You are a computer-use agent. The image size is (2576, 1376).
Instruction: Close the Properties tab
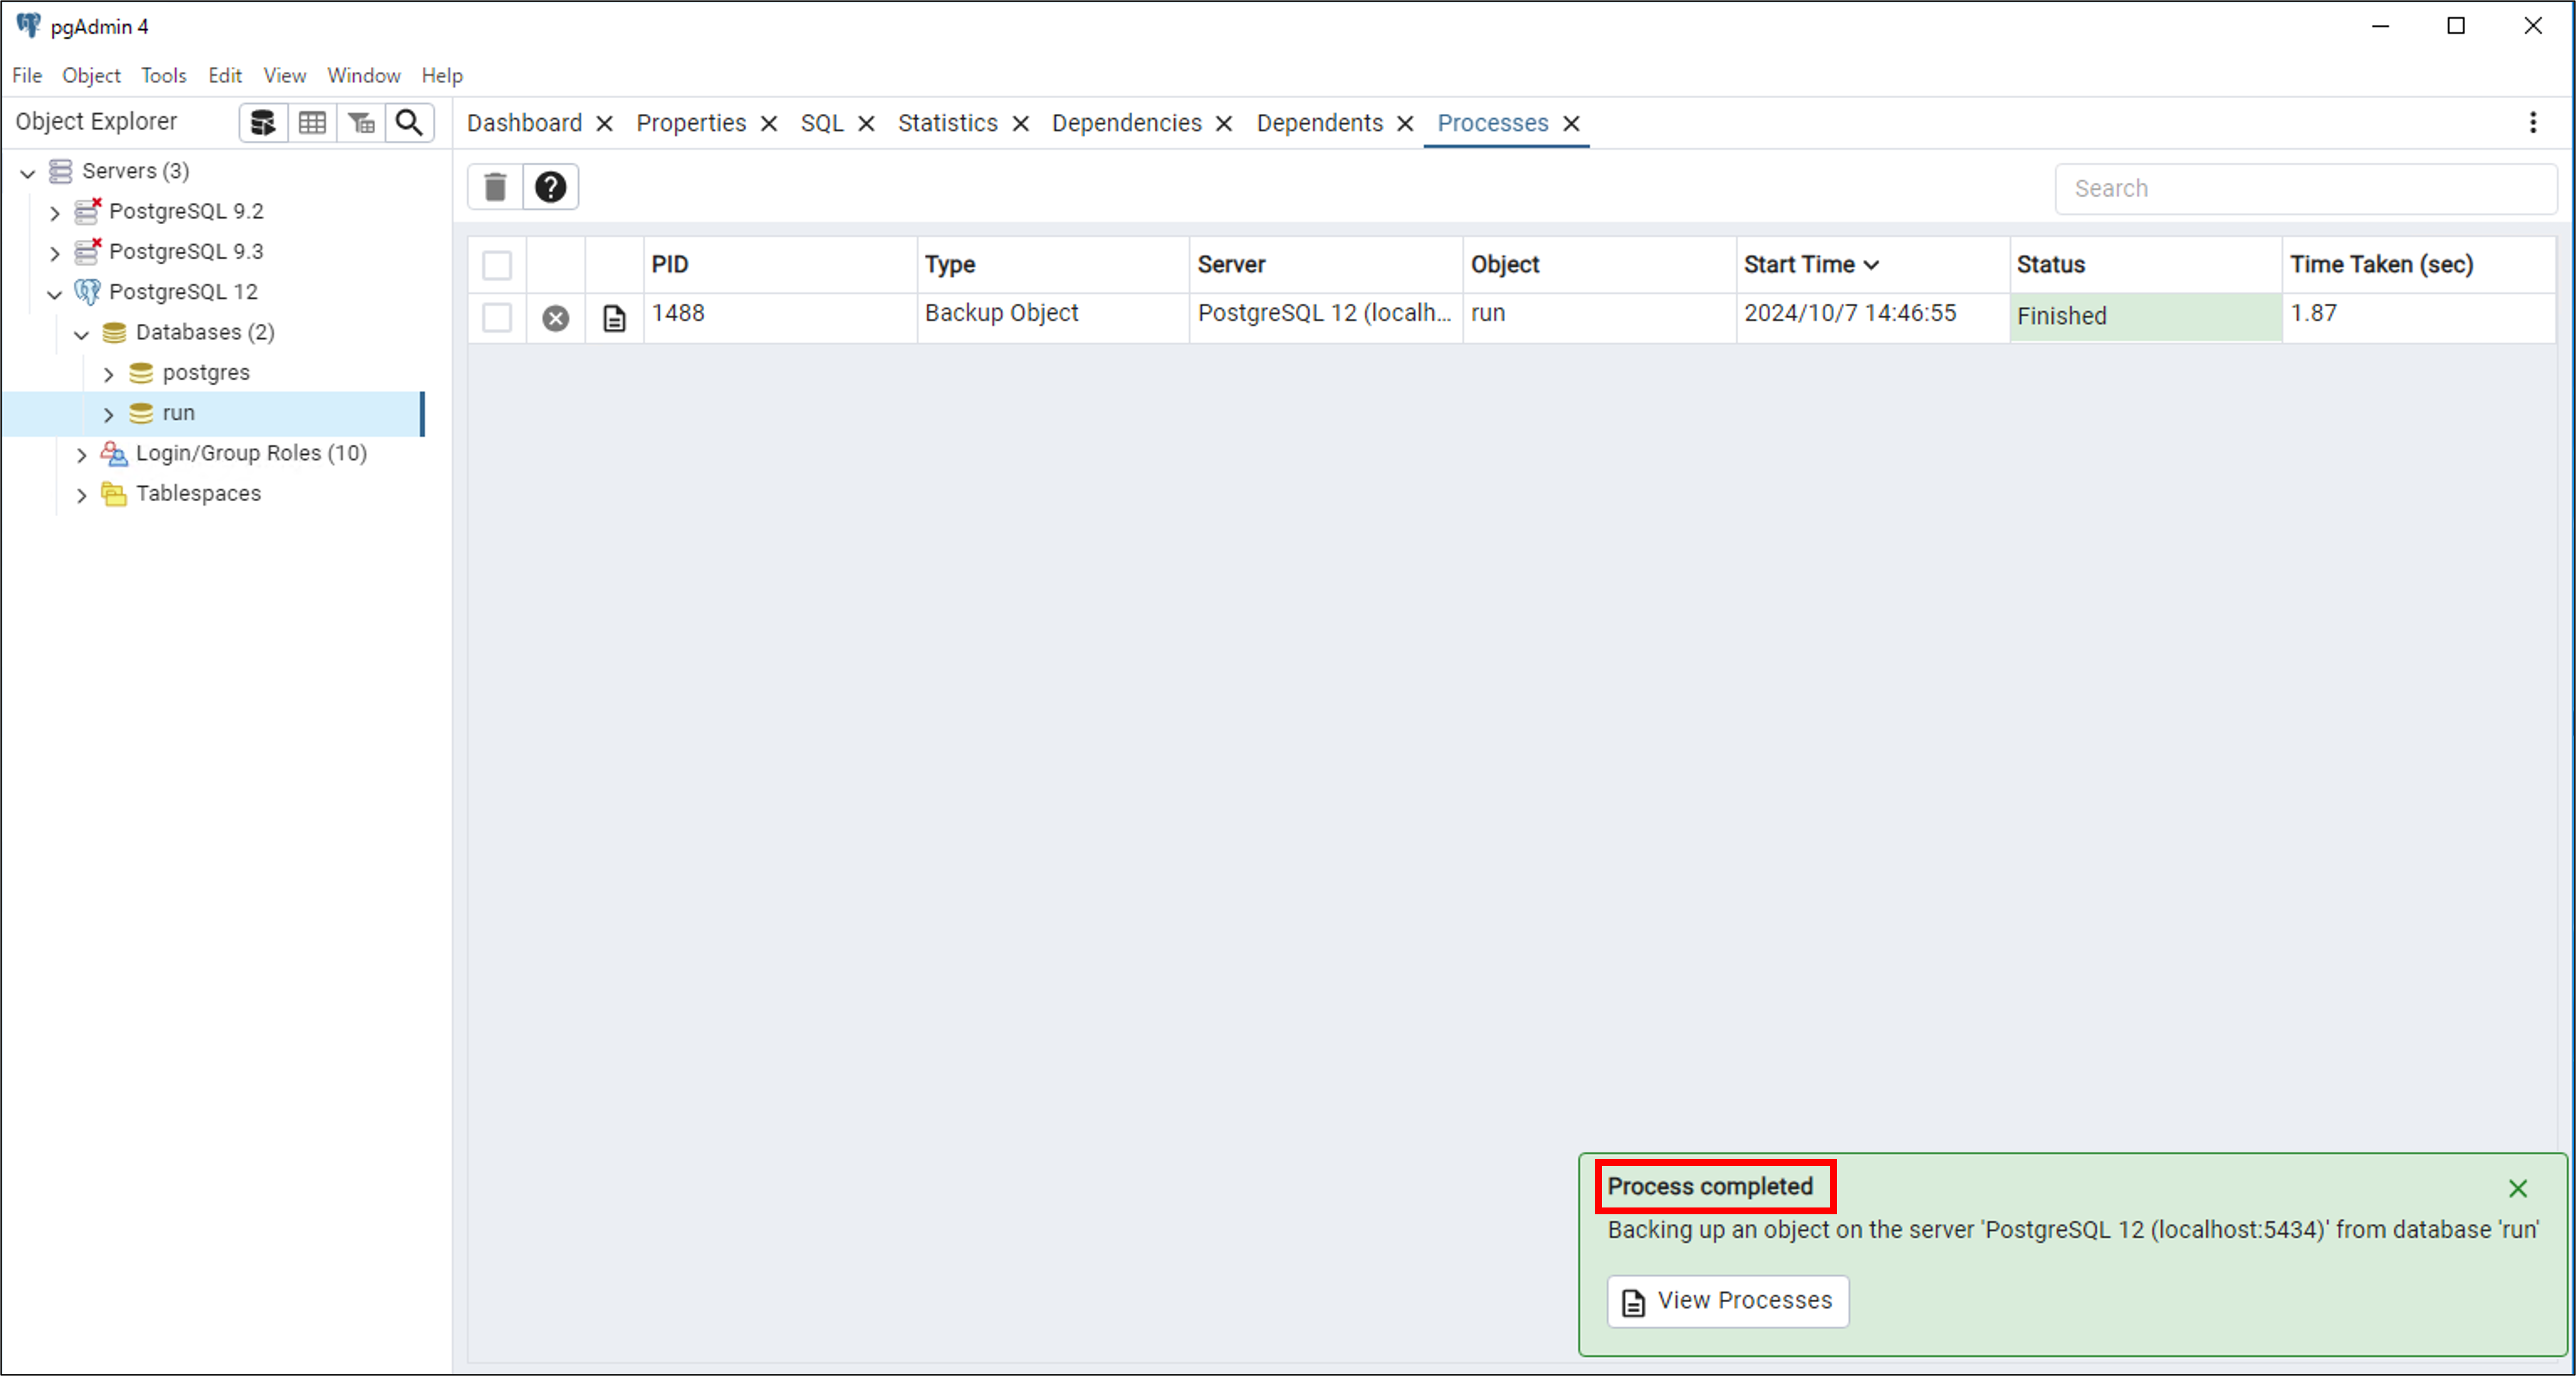[769, 123]
